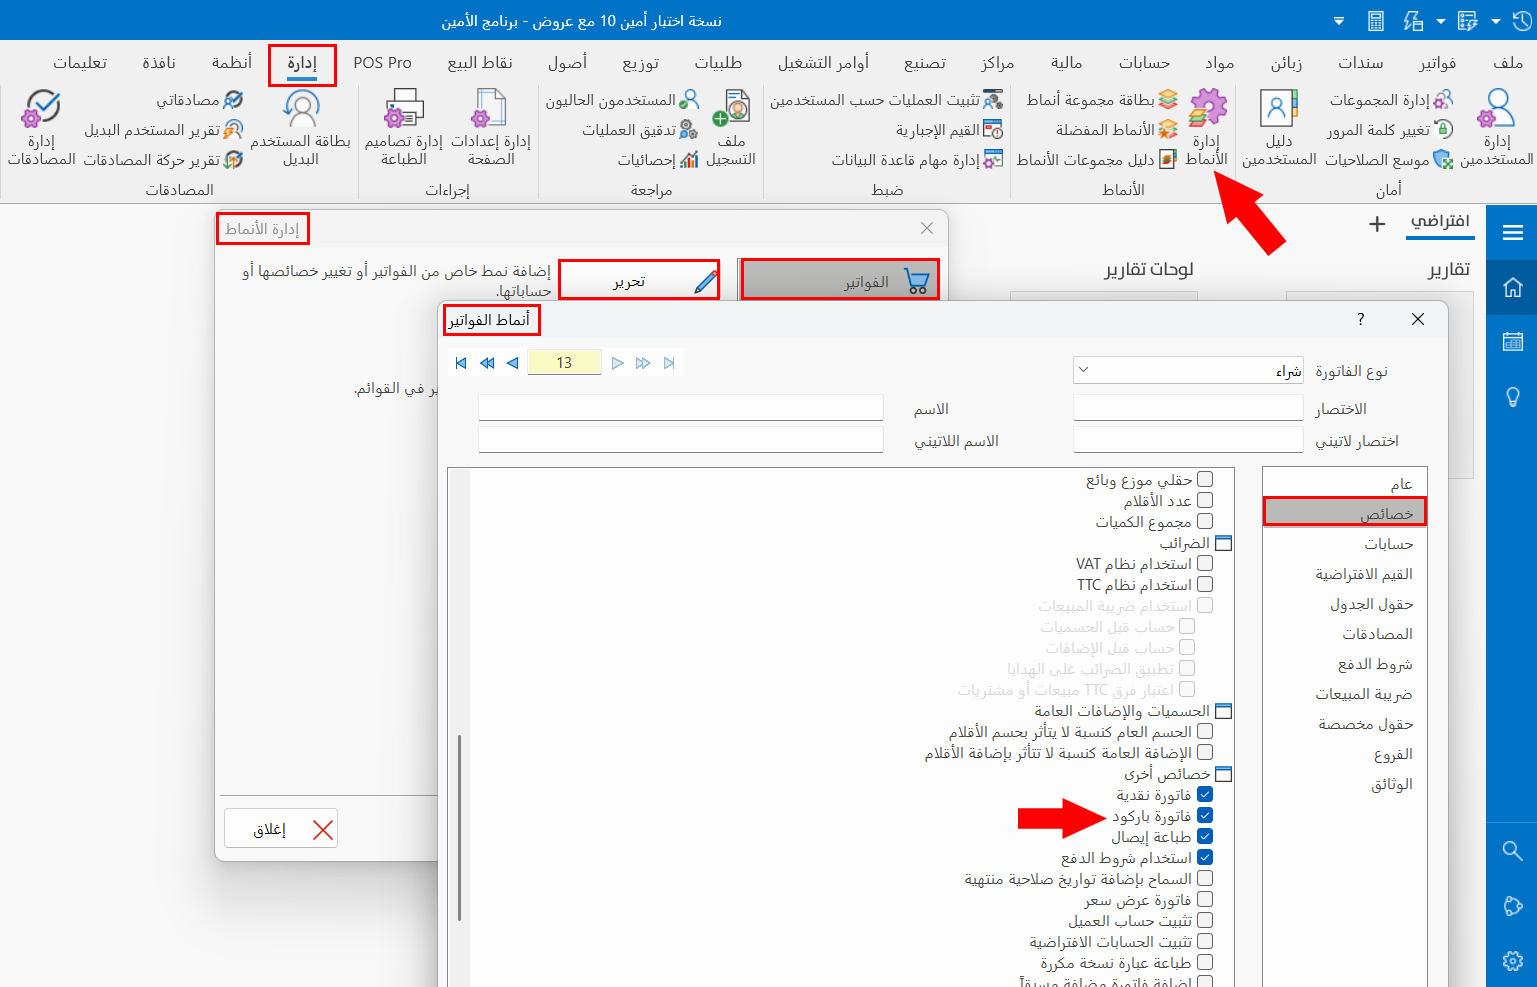Click the record number field showing 13
The width and height of the screenshot is (1537, 987).
(564, 362)
